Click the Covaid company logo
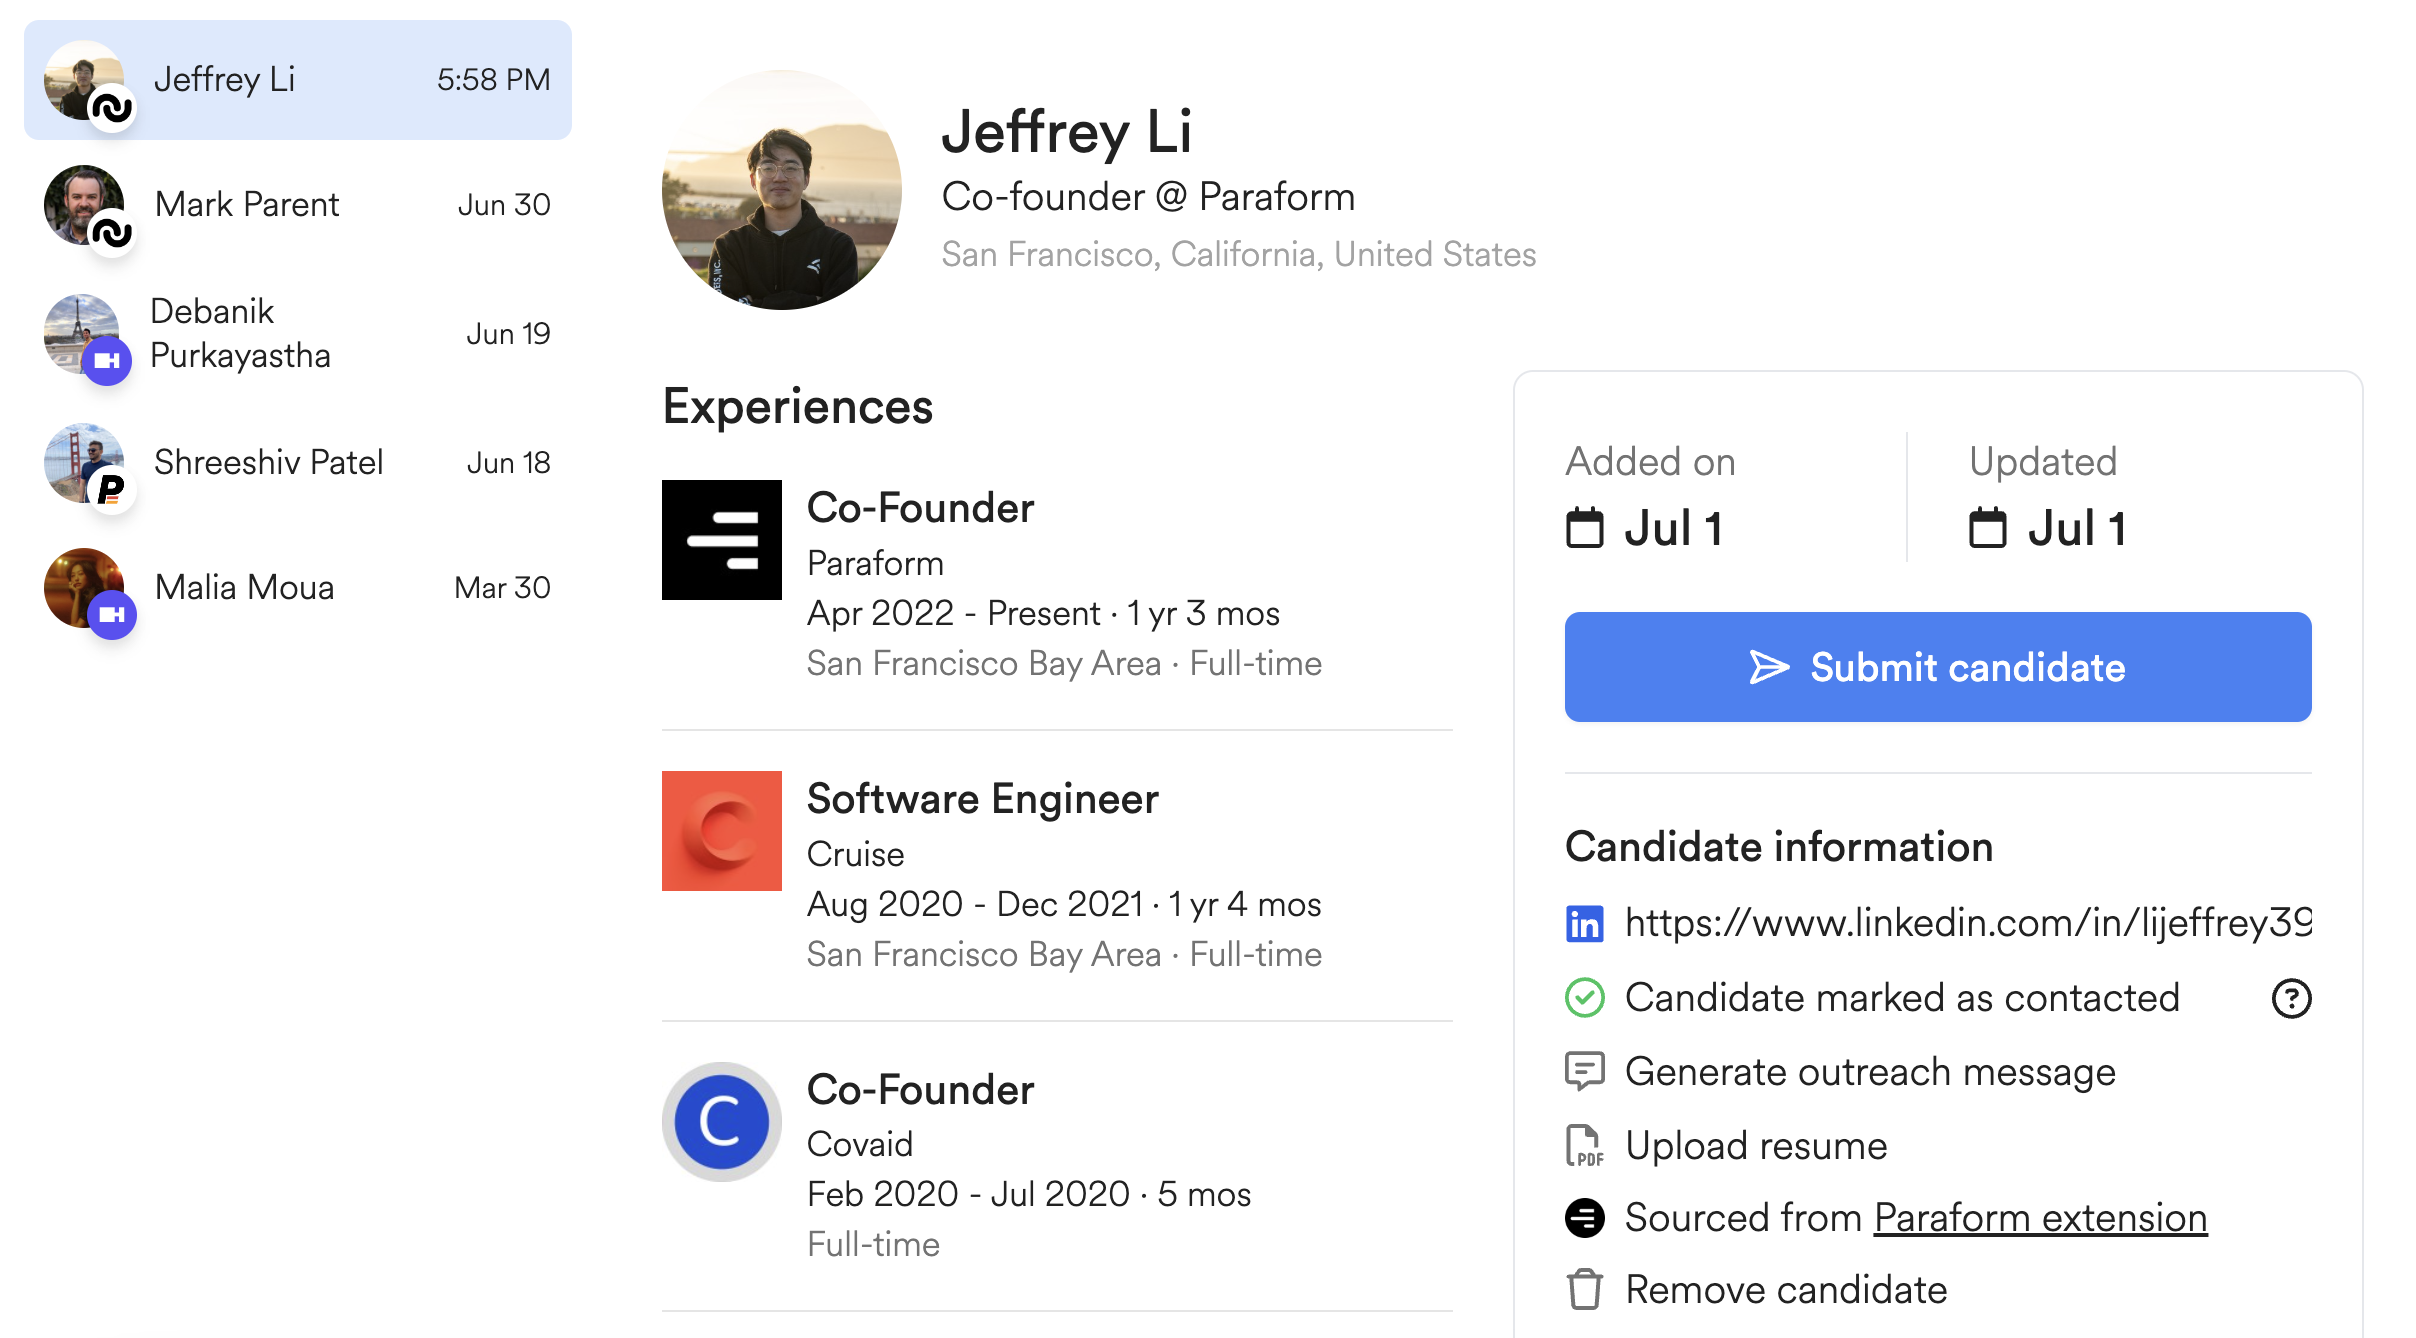This screenshot has width=2416, height=1338. (x=722, y=1122)
